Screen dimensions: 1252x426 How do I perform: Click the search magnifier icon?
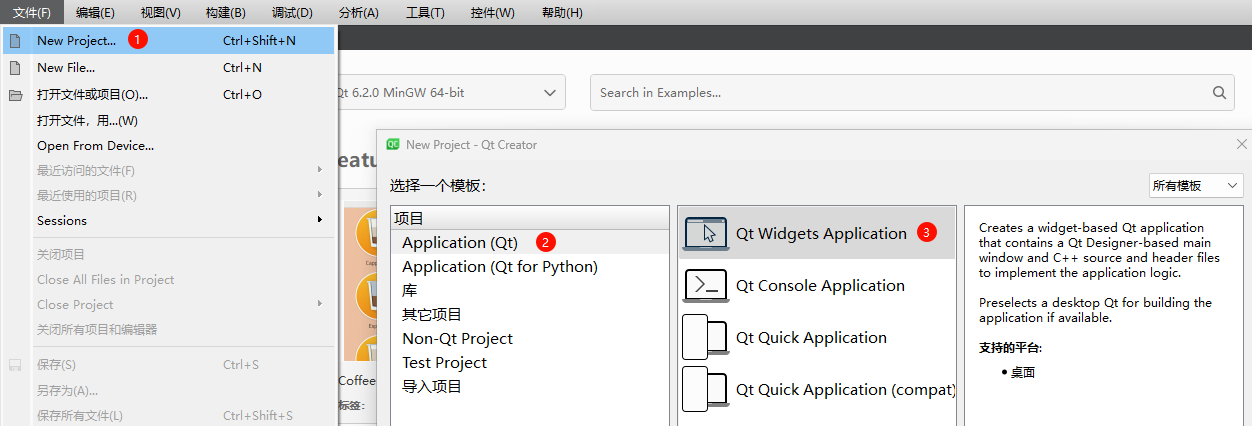1219,92
